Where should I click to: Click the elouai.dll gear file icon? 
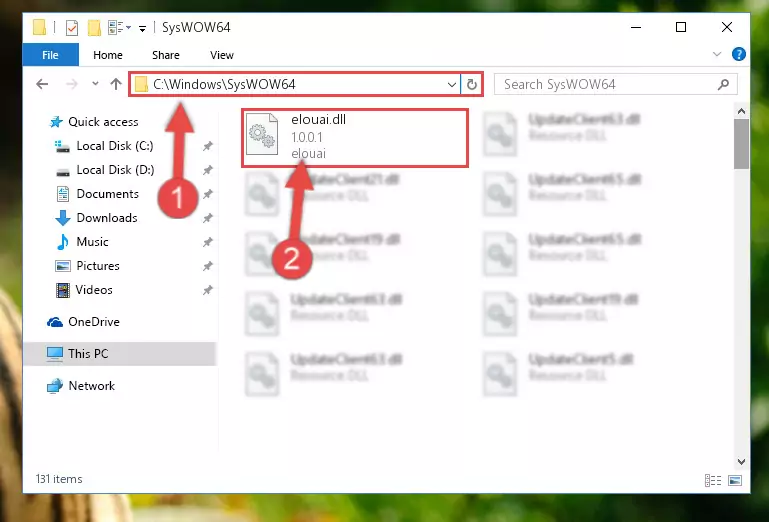262,134
